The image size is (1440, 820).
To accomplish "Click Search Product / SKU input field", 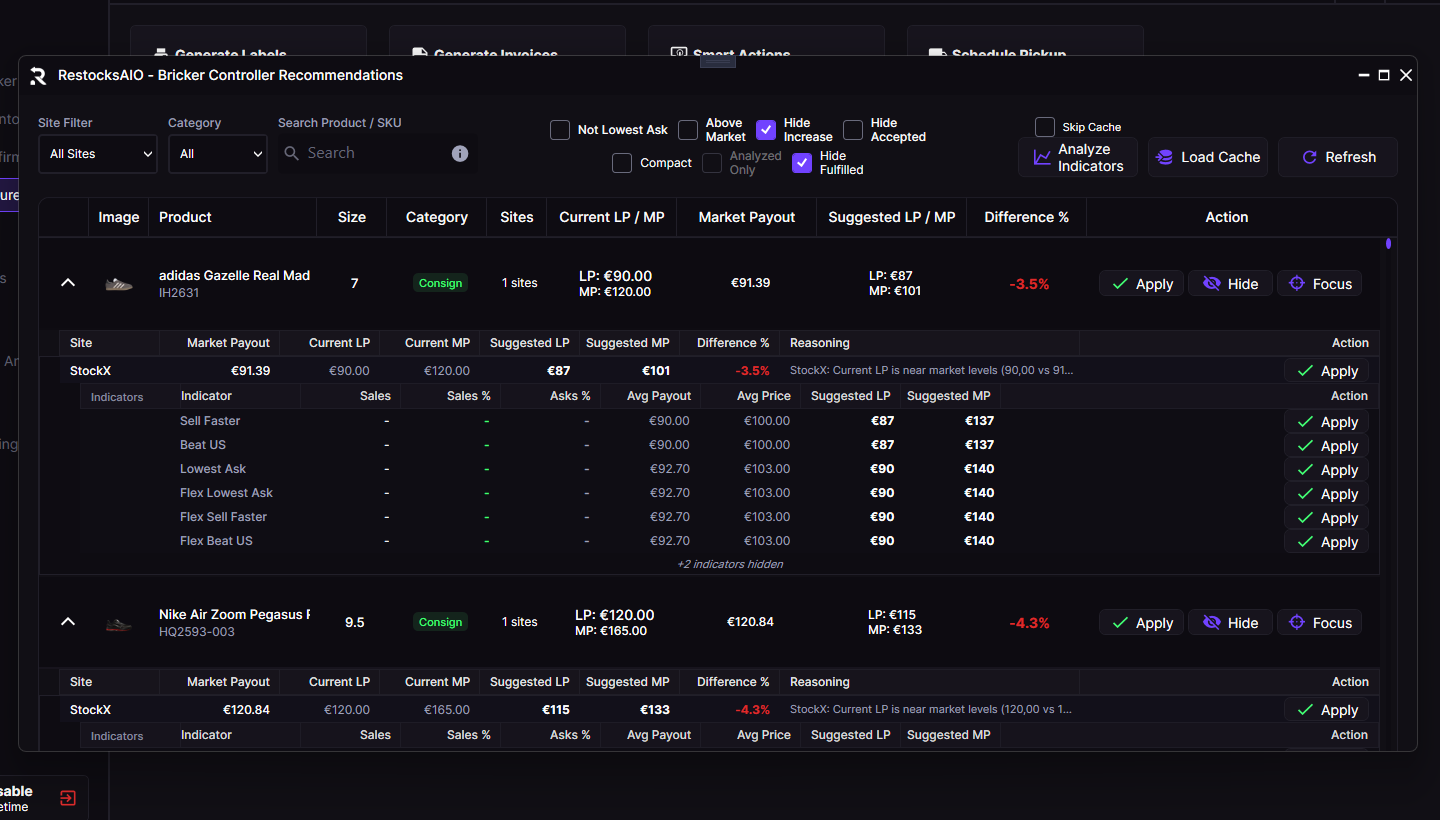I will pyautogui.click(x=377, y=153).
